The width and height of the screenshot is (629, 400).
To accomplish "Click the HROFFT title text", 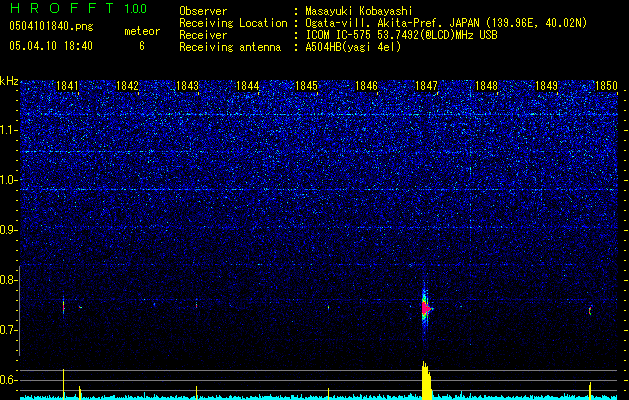I will [x=64, y=8].
